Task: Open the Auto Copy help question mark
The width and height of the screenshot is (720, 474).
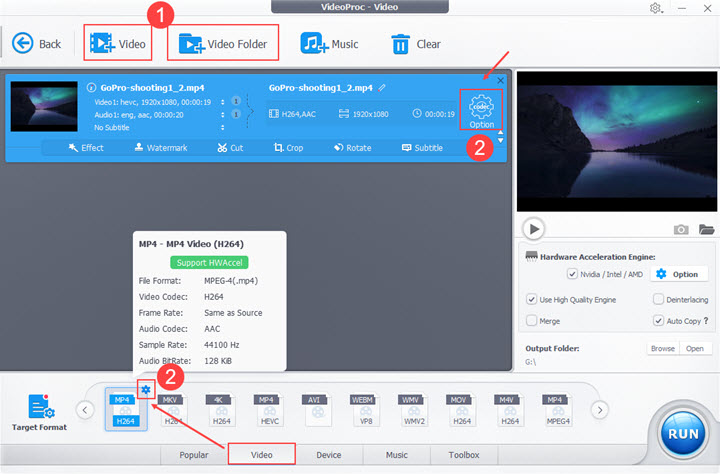Action: (706, 321)
